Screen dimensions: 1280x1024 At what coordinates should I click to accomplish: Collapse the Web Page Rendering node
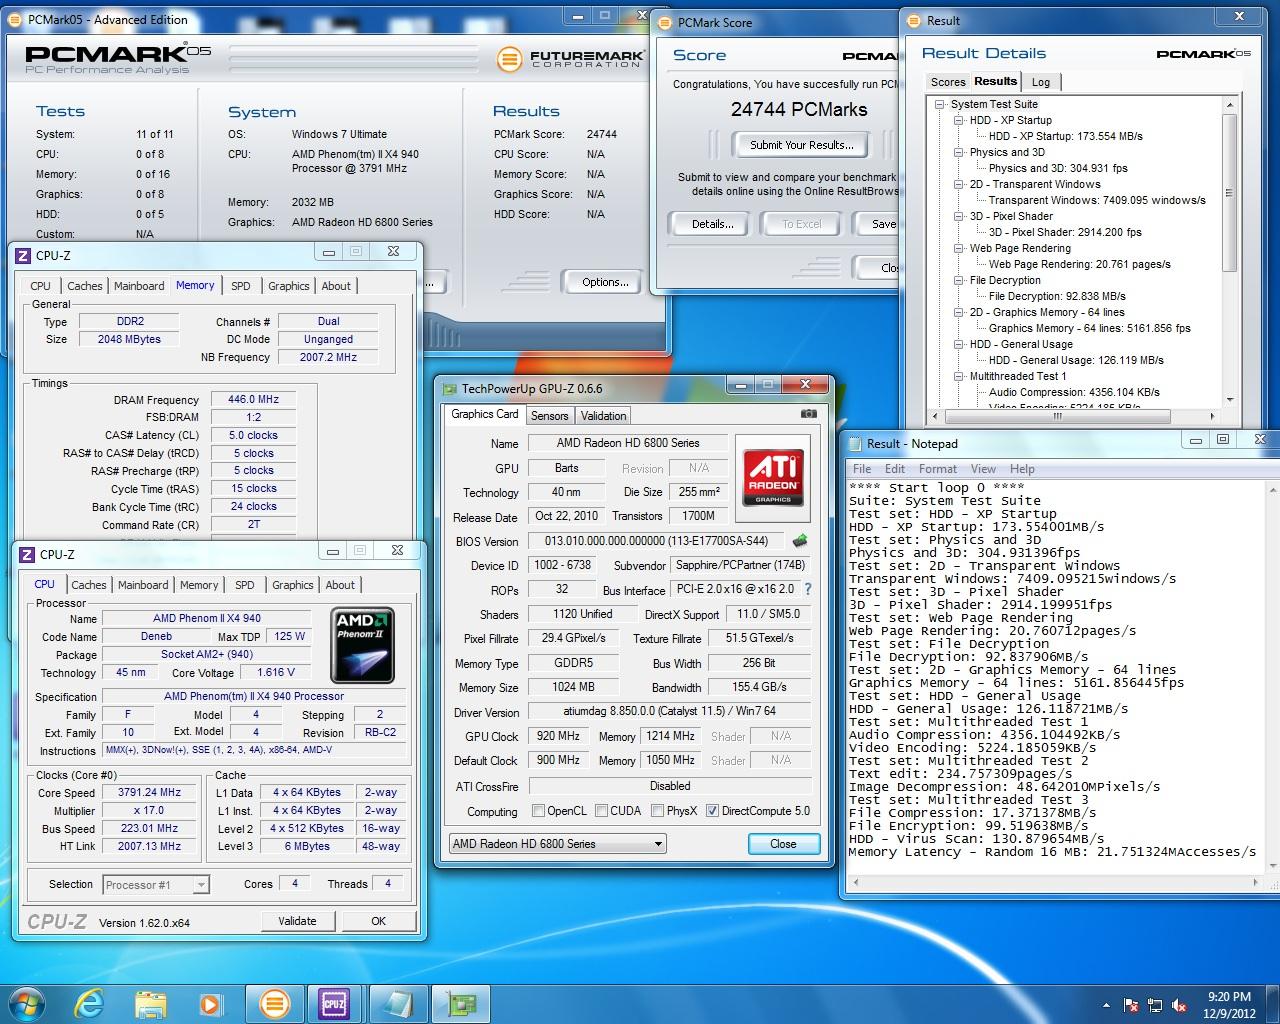point(958,248)
